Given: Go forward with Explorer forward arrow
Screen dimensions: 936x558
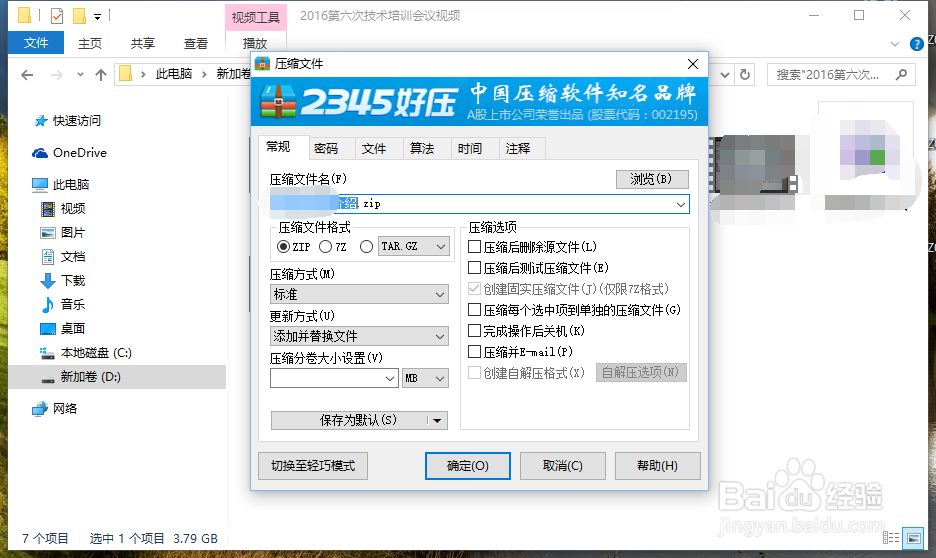Looking at the screenshot, I should pos(57,75).
